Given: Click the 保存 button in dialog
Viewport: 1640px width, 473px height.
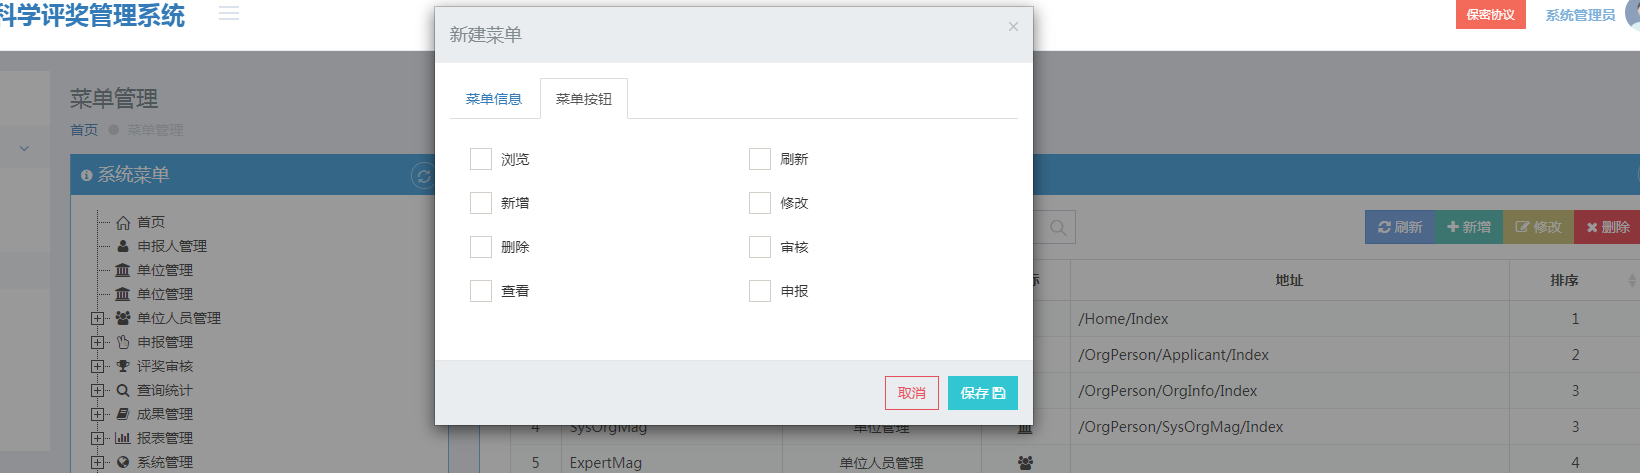Looking at the screenshot, I should click(983, 393).
